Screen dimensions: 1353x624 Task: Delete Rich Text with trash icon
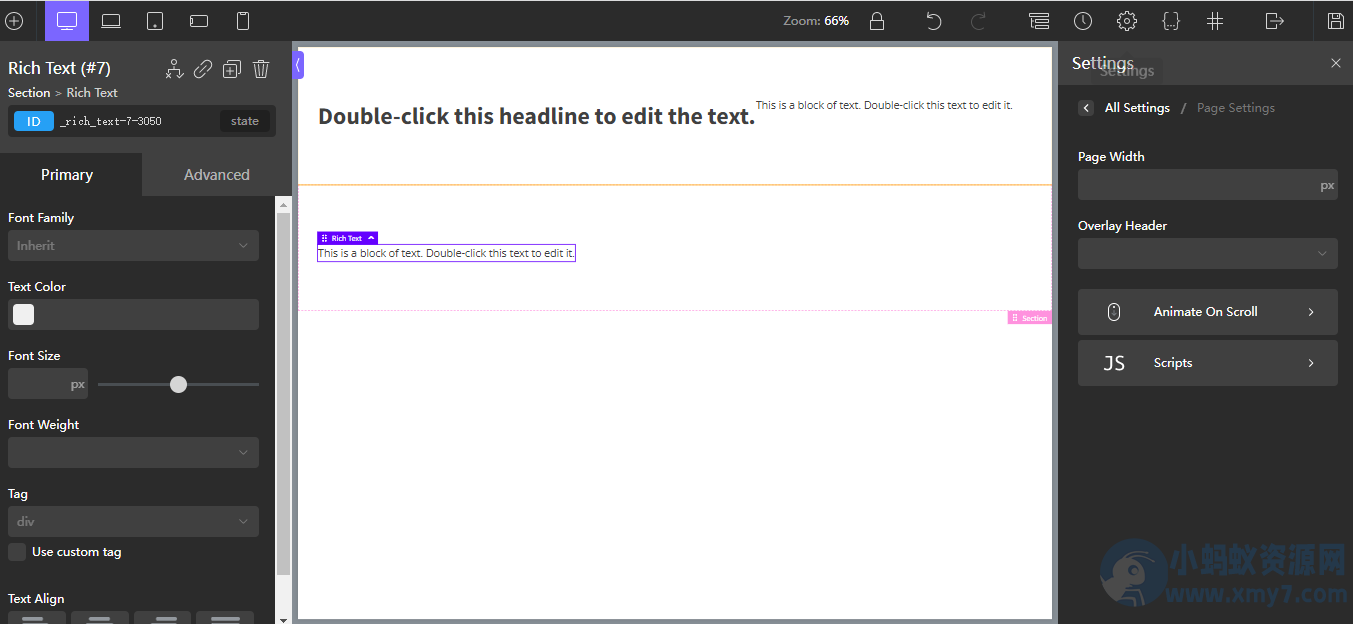point(261,69)
